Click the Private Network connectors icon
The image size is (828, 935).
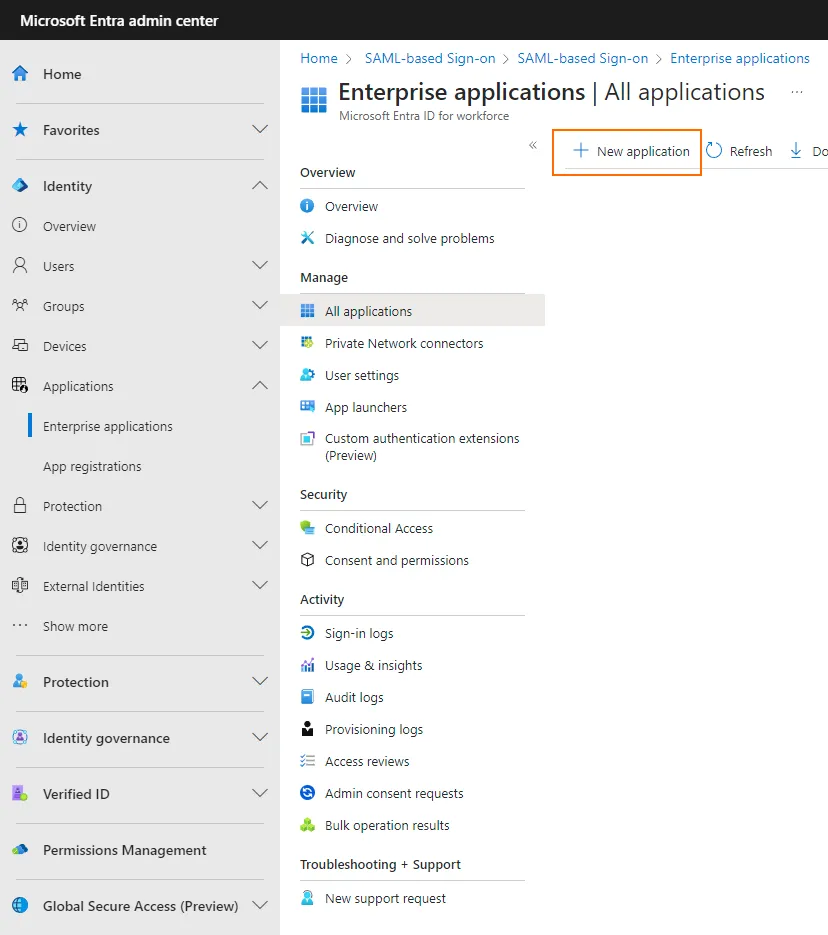point(308,343)
